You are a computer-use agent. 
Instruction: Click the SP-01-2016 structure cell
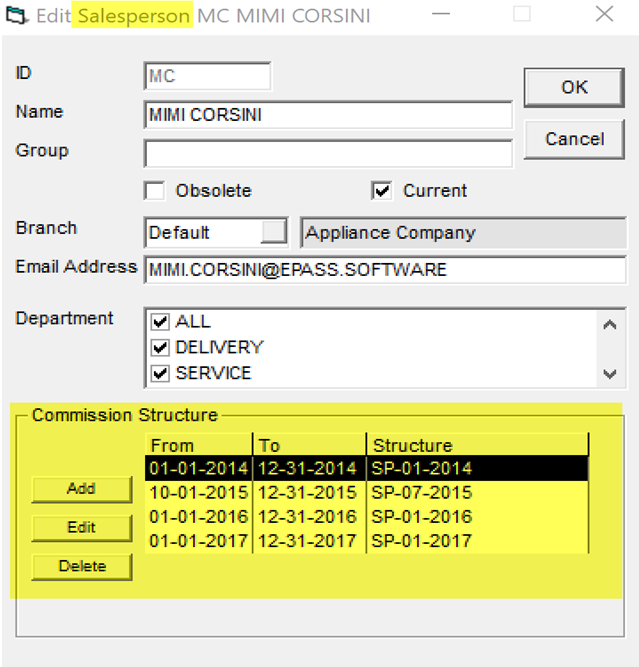[477, 517]
